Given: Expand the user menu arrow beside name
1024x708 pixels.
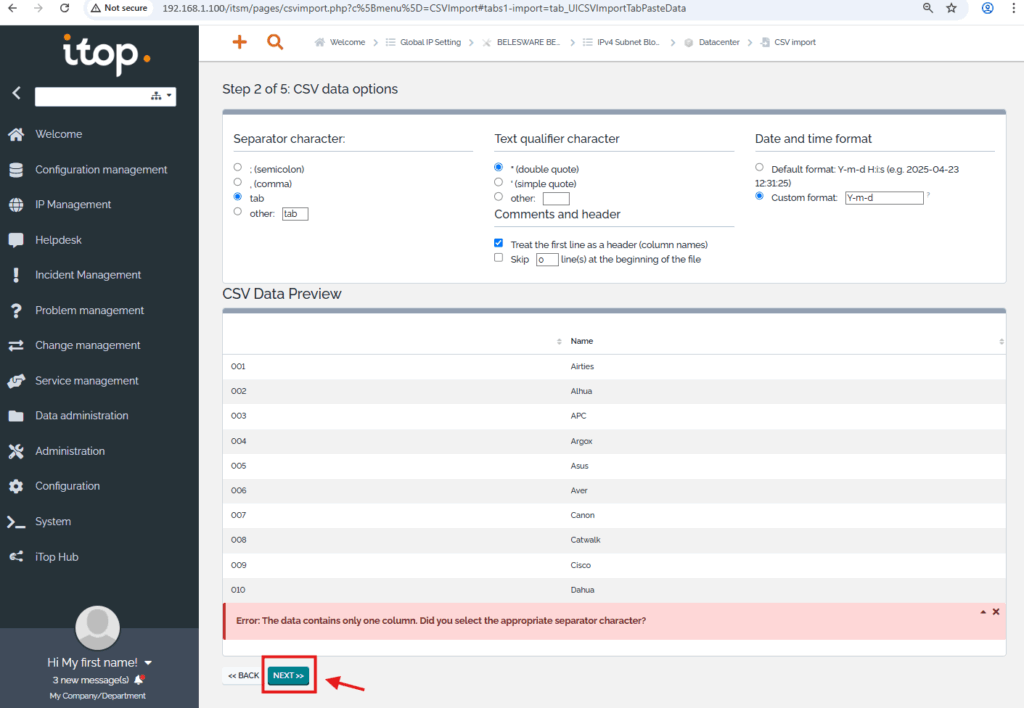Looking at the screenshot, I should pyautogui.click(x=148, y=663).
